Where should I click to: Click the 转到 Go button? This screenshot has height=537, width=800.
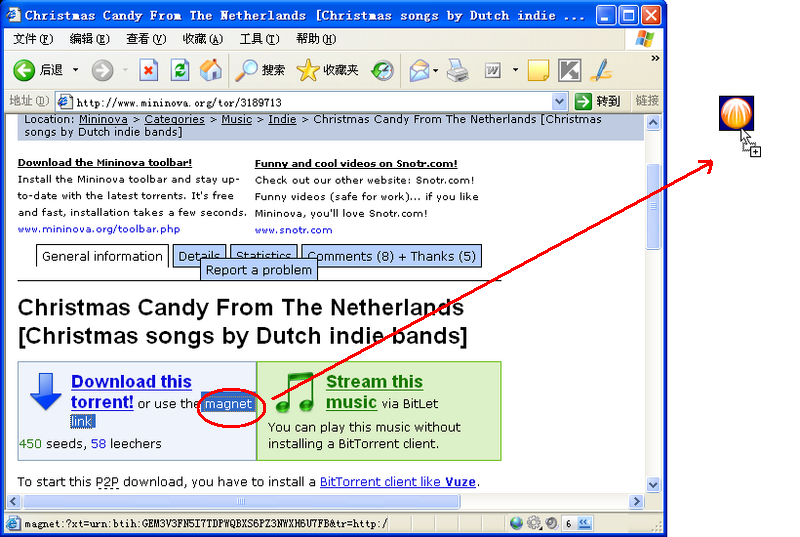click(597, 101)
